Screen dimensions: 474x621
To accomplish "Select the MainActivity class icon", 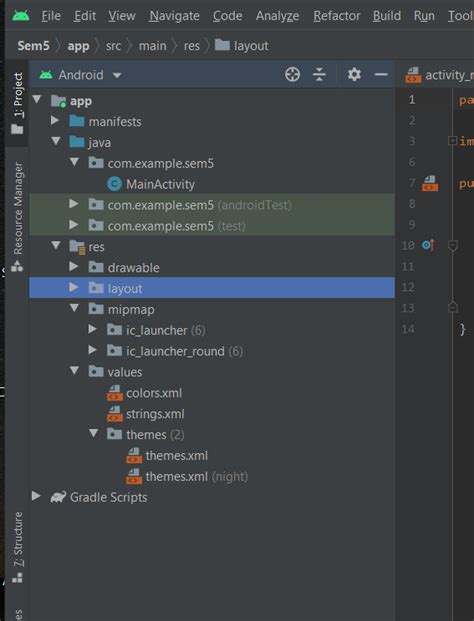I will pos(114,184).
